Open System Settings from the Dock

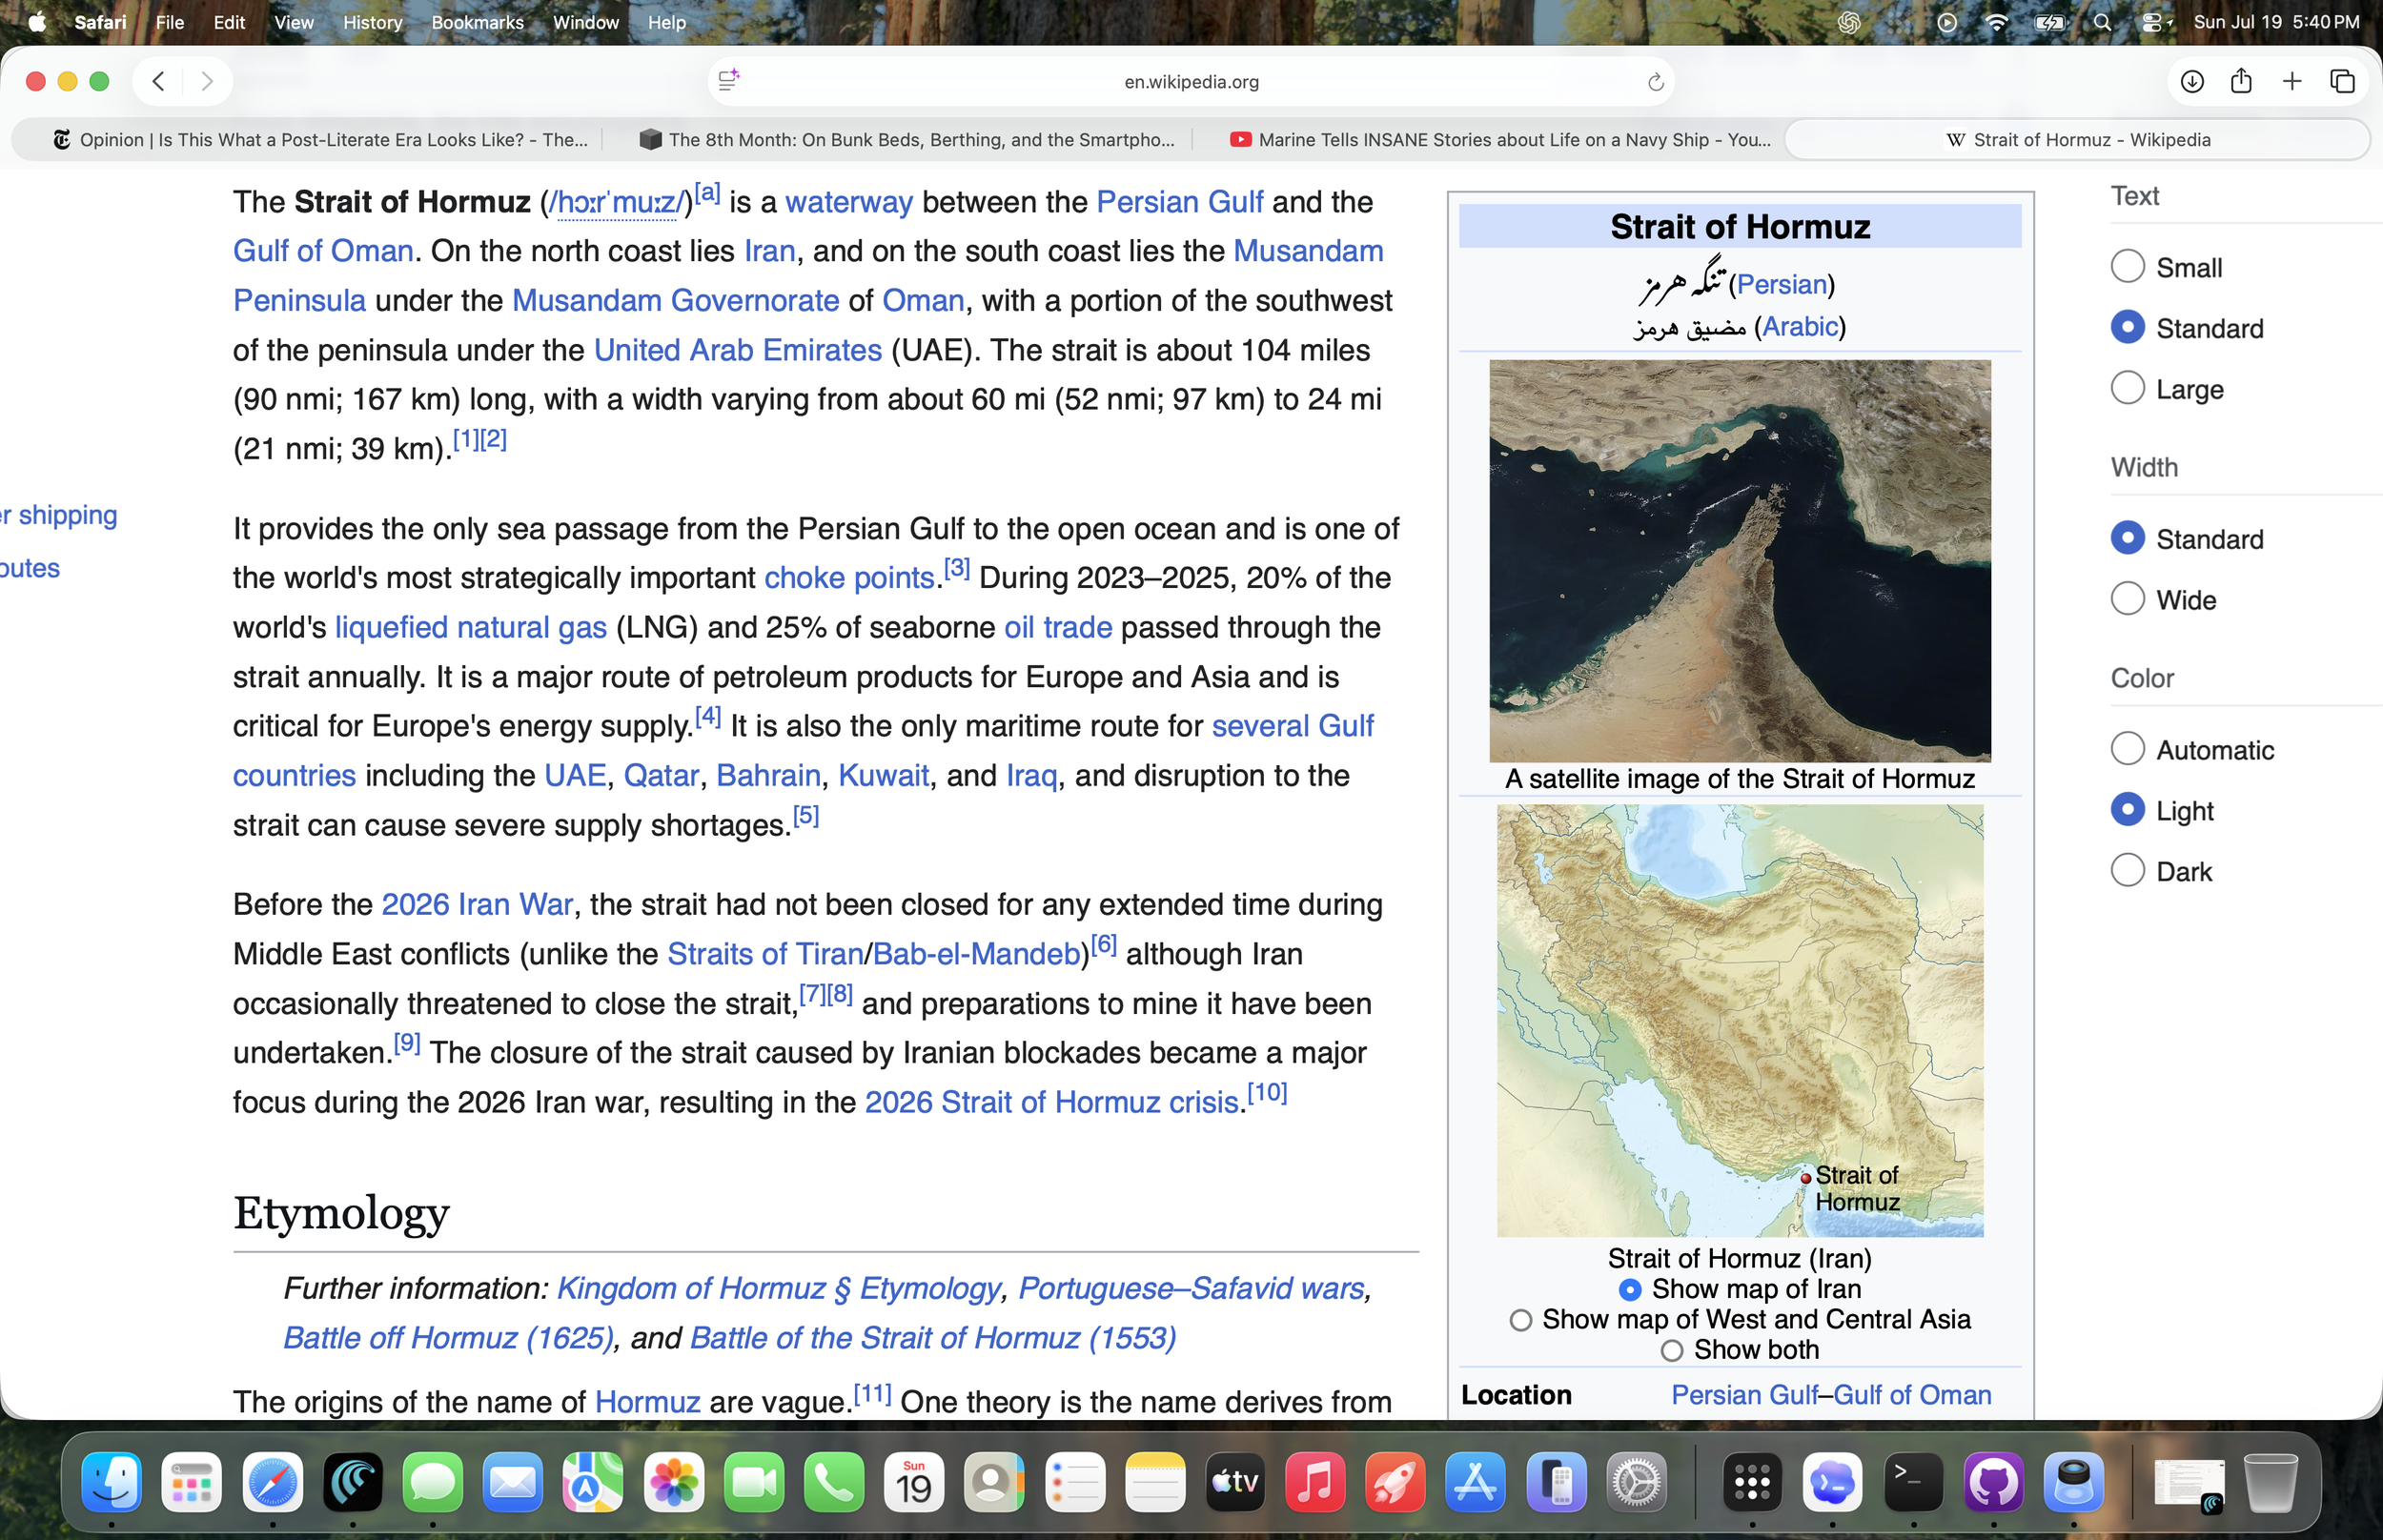[1636, 1482]
